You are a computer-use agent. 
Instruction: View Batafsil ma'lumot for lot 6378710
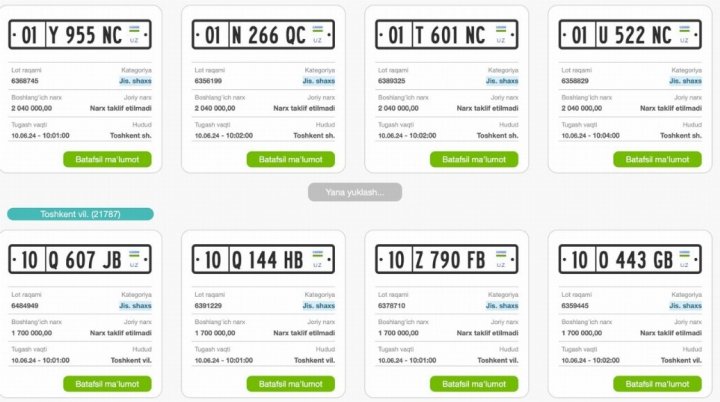[x=475, y=383]
